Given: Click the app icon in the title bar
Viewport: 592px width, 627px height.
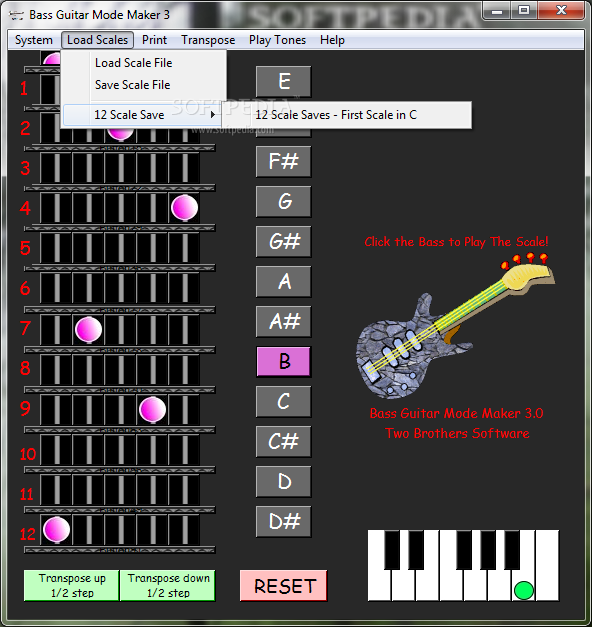Looking at the screenshot, I should [16, 15].
